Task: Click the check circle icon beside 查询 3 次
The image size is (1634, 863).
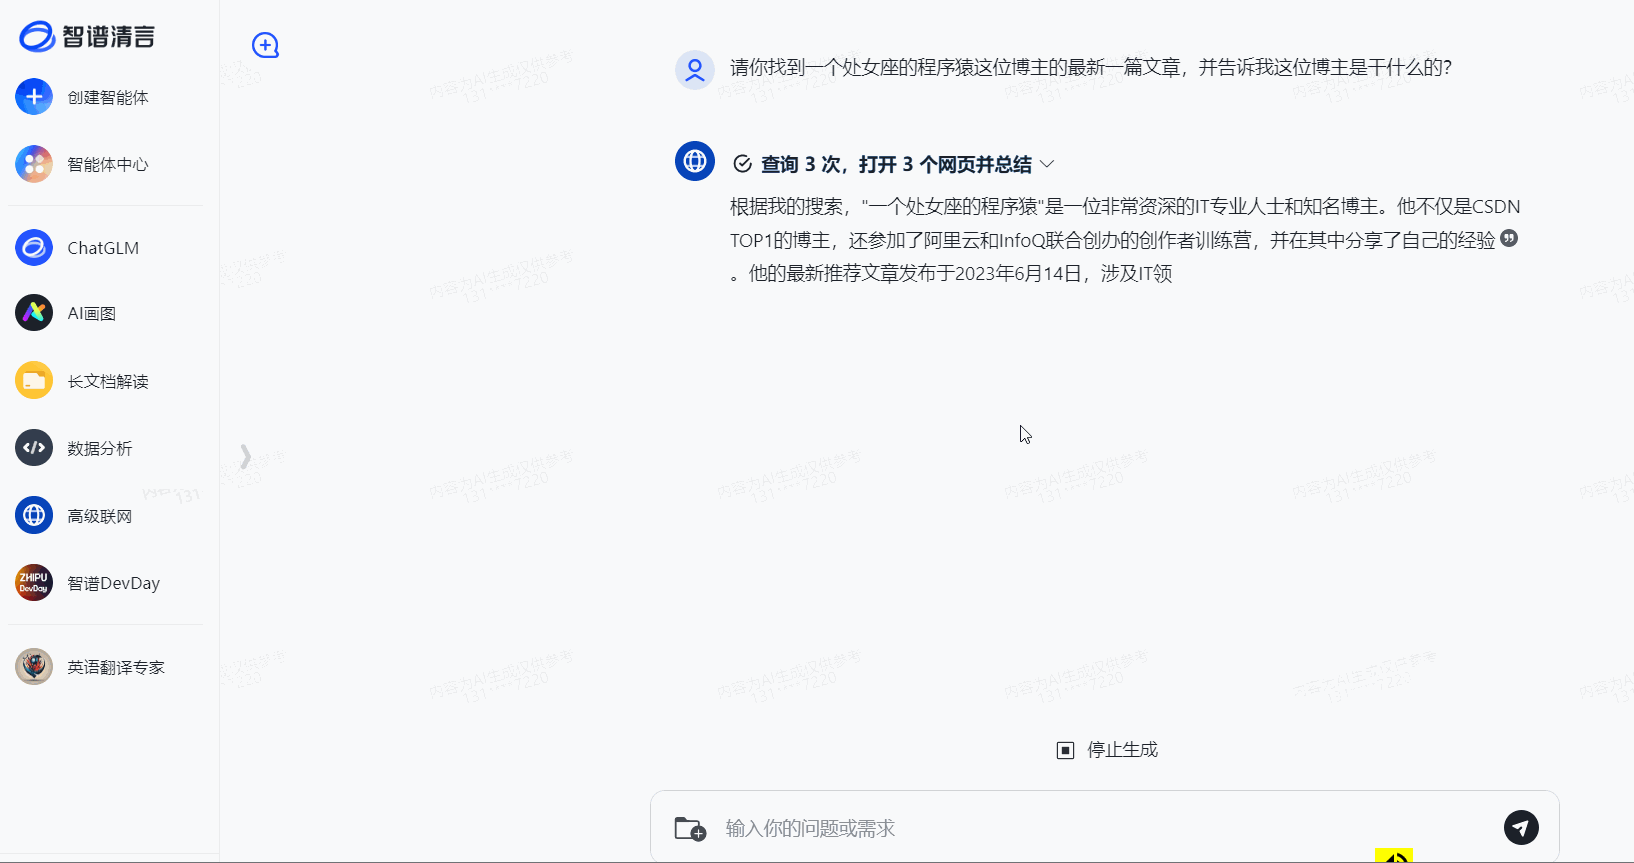Action: (742, 164)
